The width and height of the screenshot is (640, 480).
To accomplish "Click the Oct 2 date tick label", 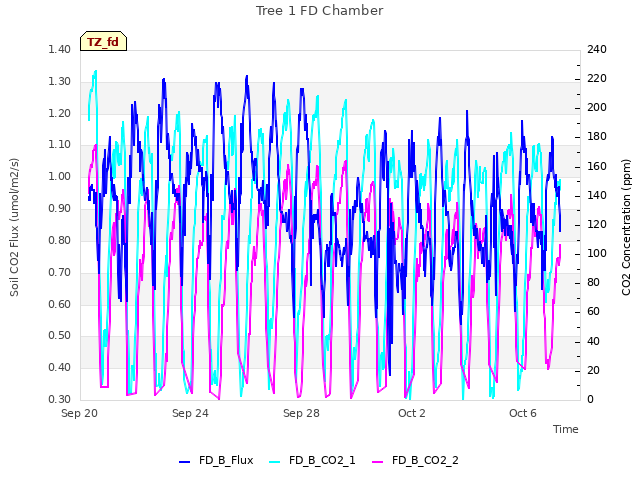I will [x=412, y=413].
